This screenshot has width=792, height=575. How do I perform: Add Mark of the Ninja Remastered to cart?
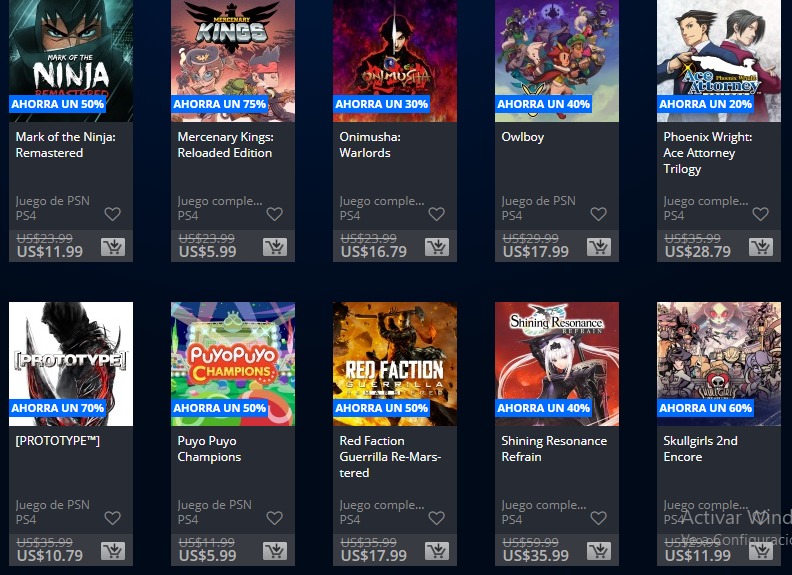tap(113, 247)
